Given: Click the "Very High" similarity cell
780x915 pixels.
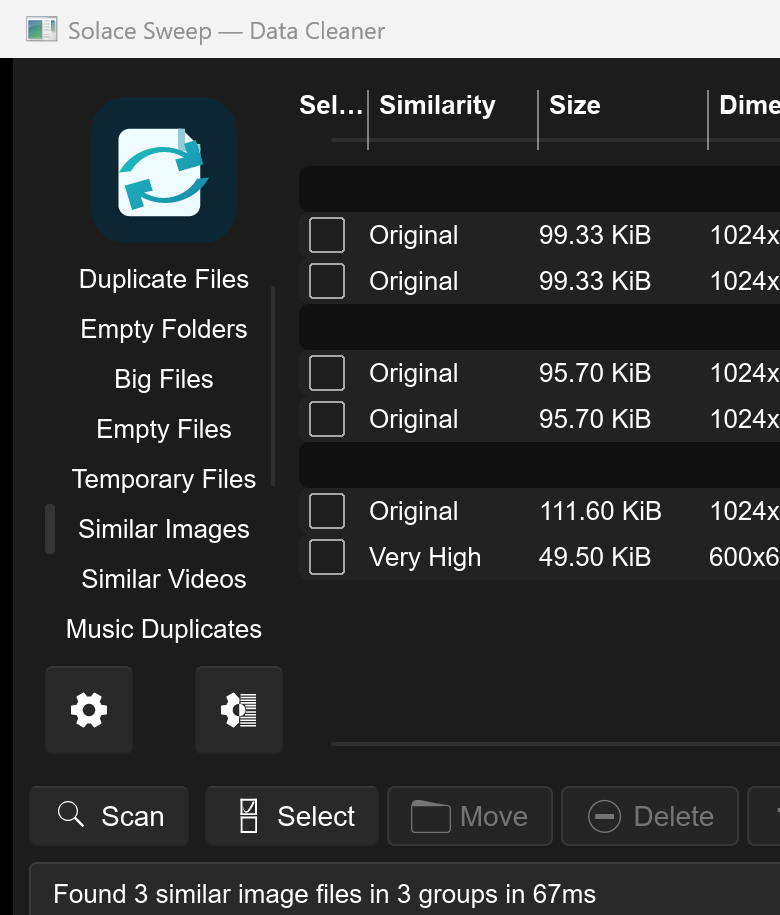Looking at the screenshot, I should (425, 557).
